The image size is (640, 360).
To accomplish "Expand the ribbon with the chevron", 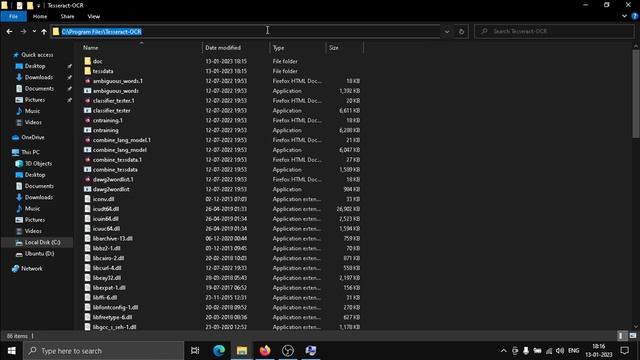I will (x=624, y=16).
